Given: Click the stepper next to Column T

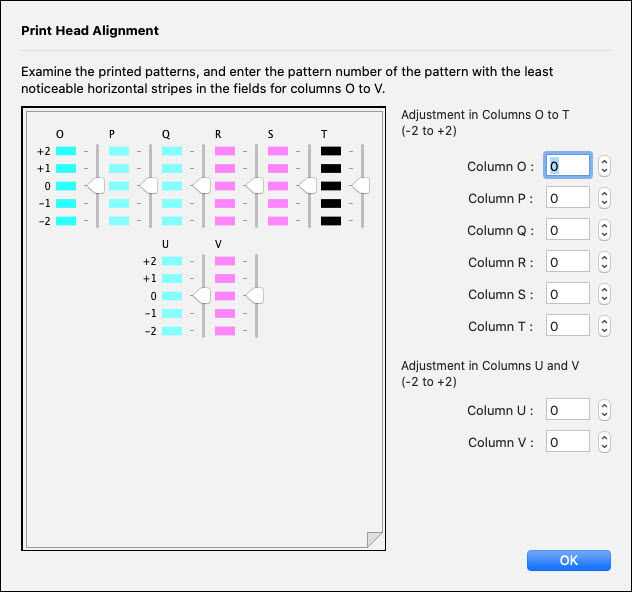Looking at the screenshot, I should (603, 326).
